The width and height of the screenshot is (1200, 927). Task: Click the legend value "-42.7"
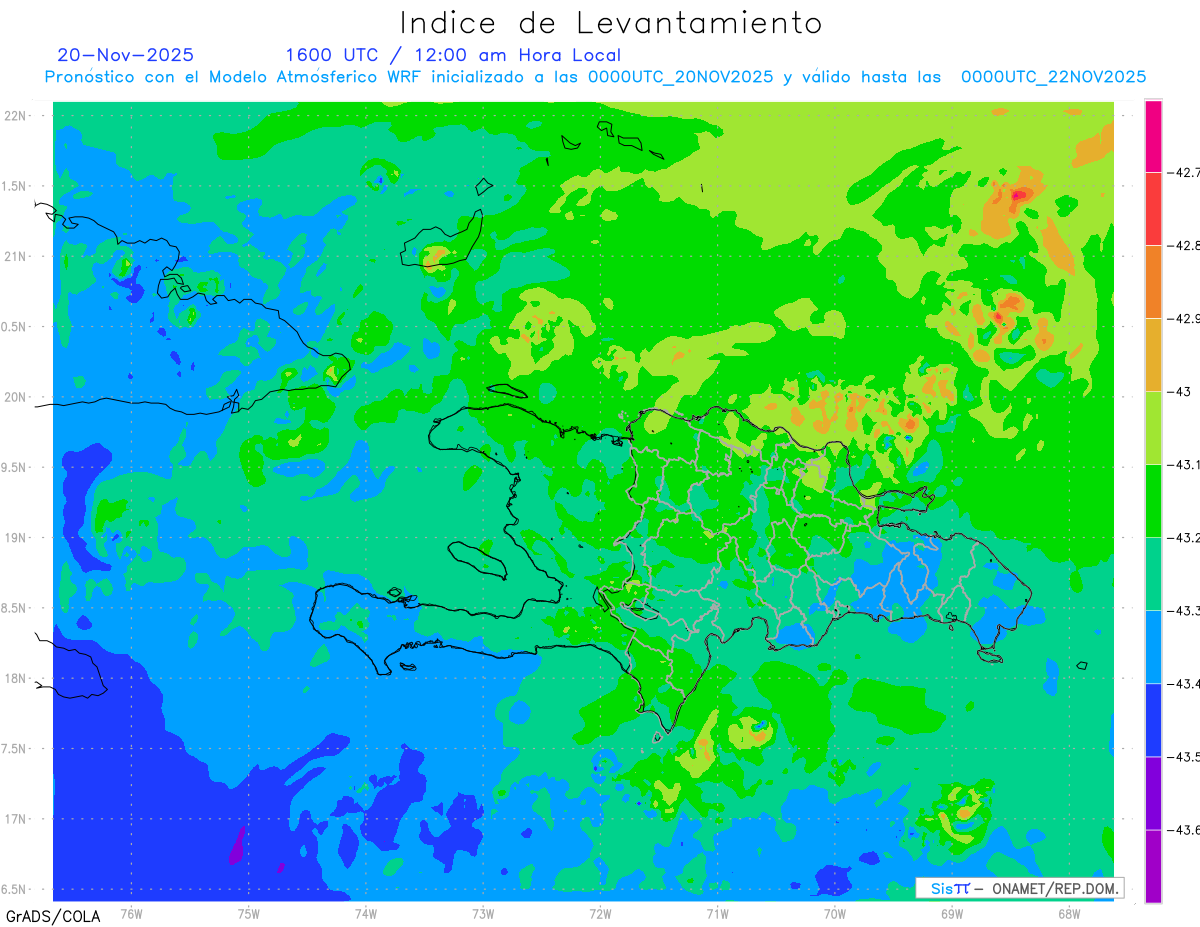click(x=1184, y=172)
